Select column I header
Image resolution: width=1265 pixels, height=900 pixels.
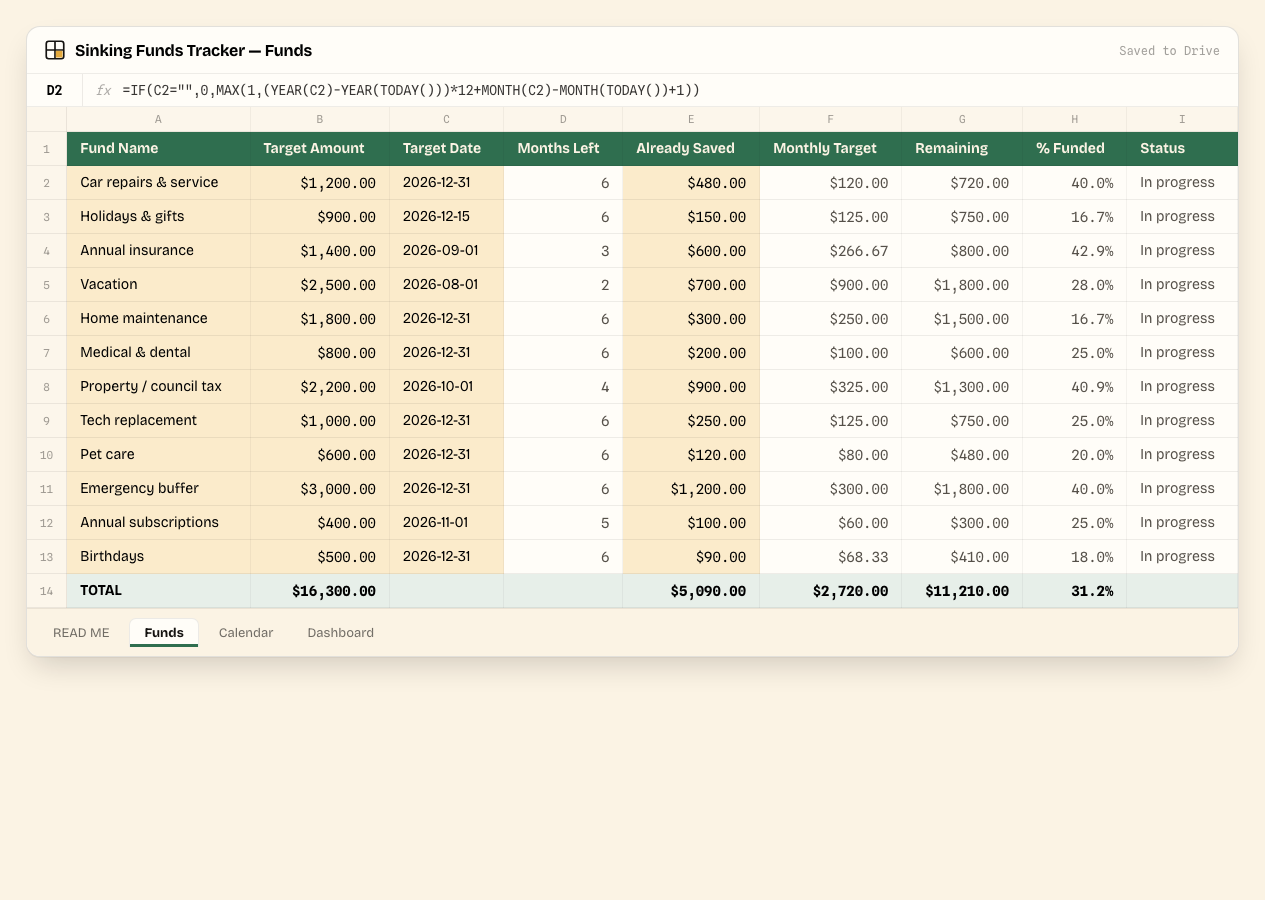pyautogui.click(x=1182, y=119)
